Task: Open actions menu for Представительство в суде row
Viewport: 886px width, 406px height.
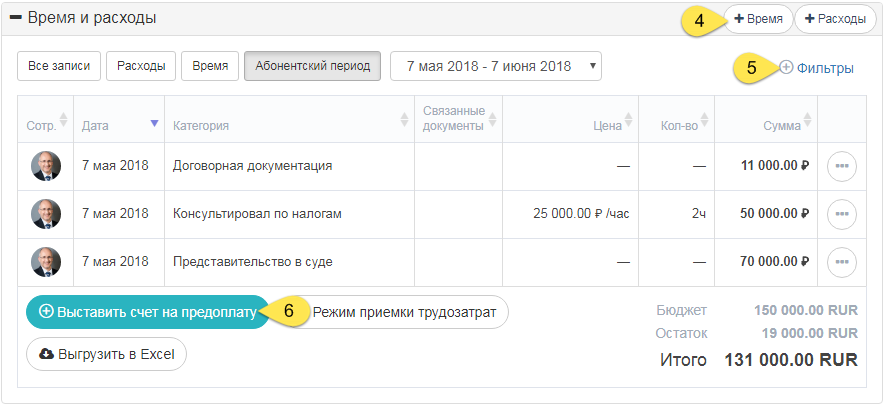Action: pyautogui.click(x=842, y=262)
